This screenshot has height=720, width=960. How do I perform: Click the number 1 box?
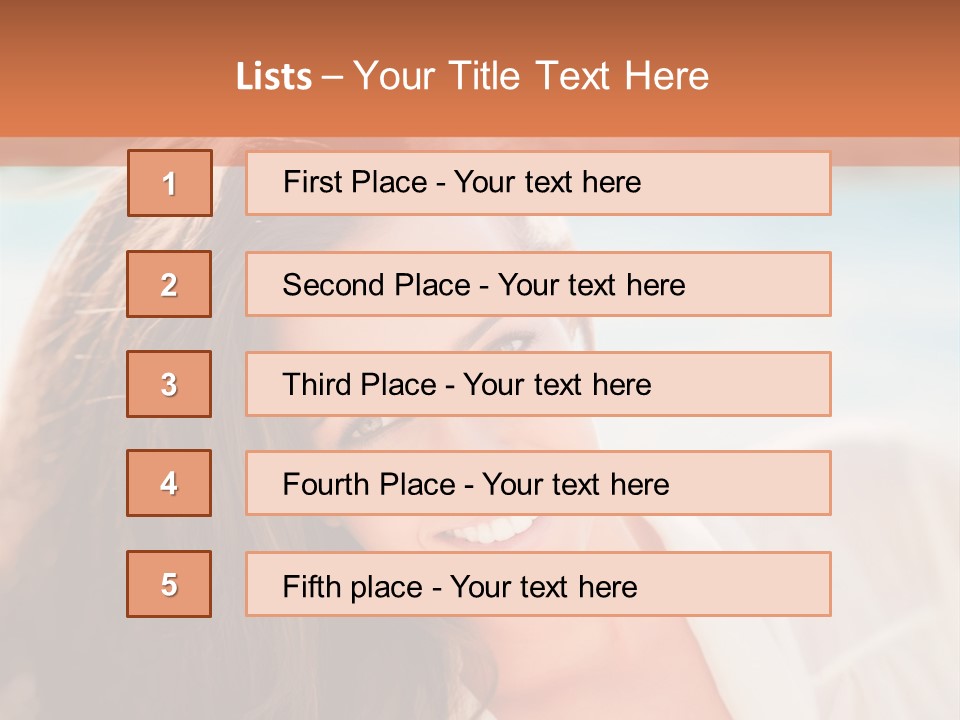(170, 183)
